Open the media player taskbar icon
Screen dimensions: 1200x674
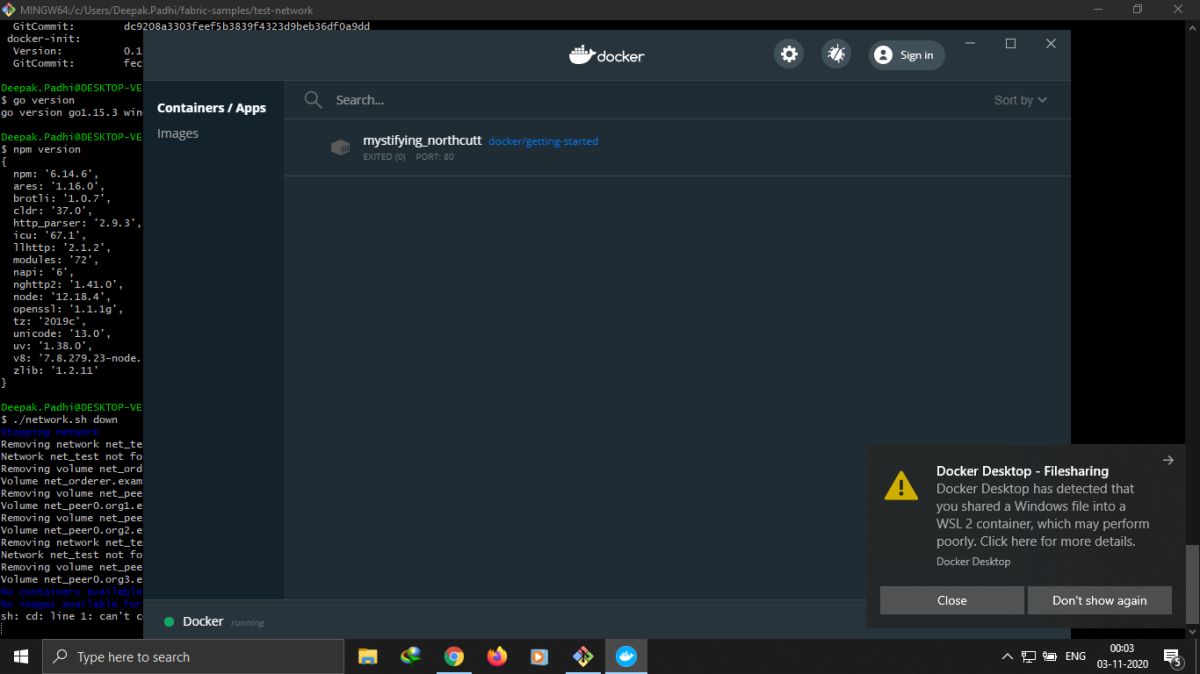[540, 657]
